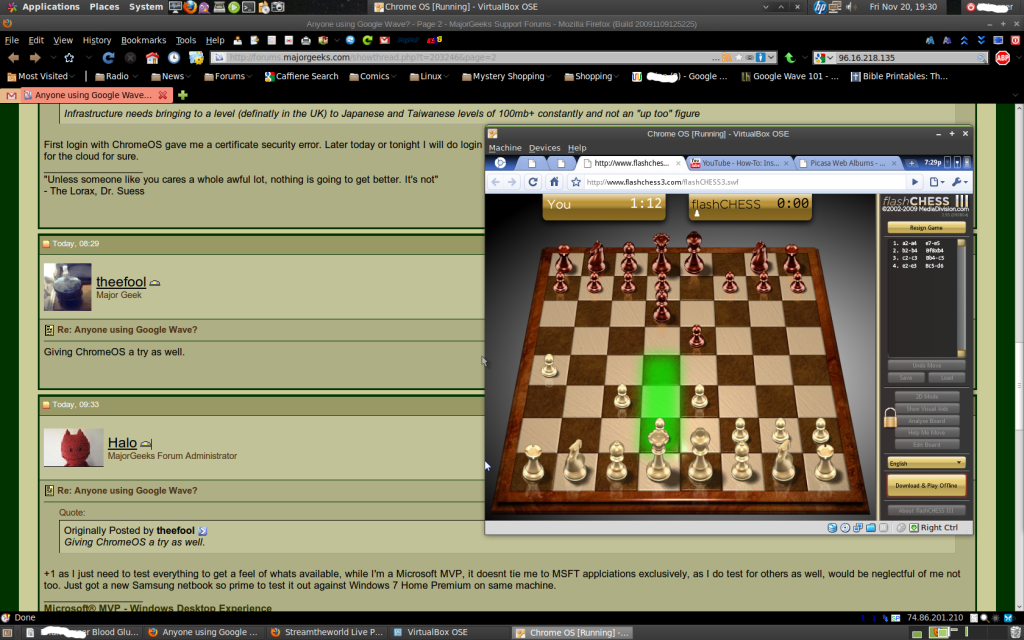Click the green new tab plus icon in Firefox
Image resolution: width=1024 pixels, height=640 pixels.
pyautogui.click(x=182, y=95)
